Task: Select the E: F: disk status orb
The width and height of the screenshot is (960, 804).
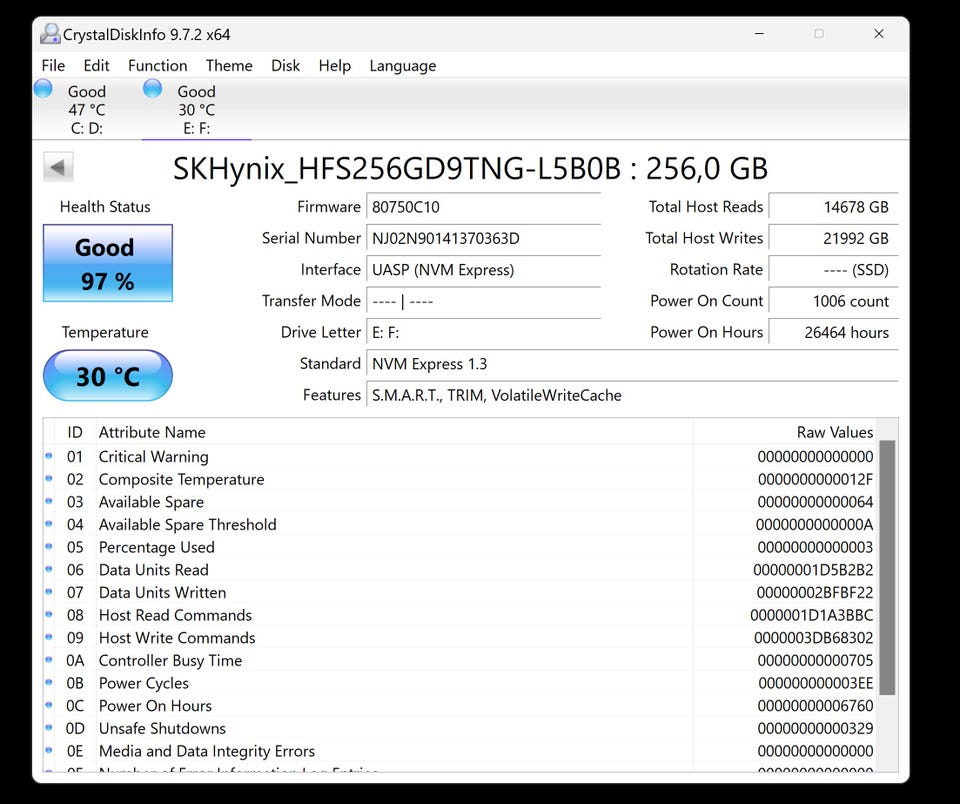Action: point(153,90)
